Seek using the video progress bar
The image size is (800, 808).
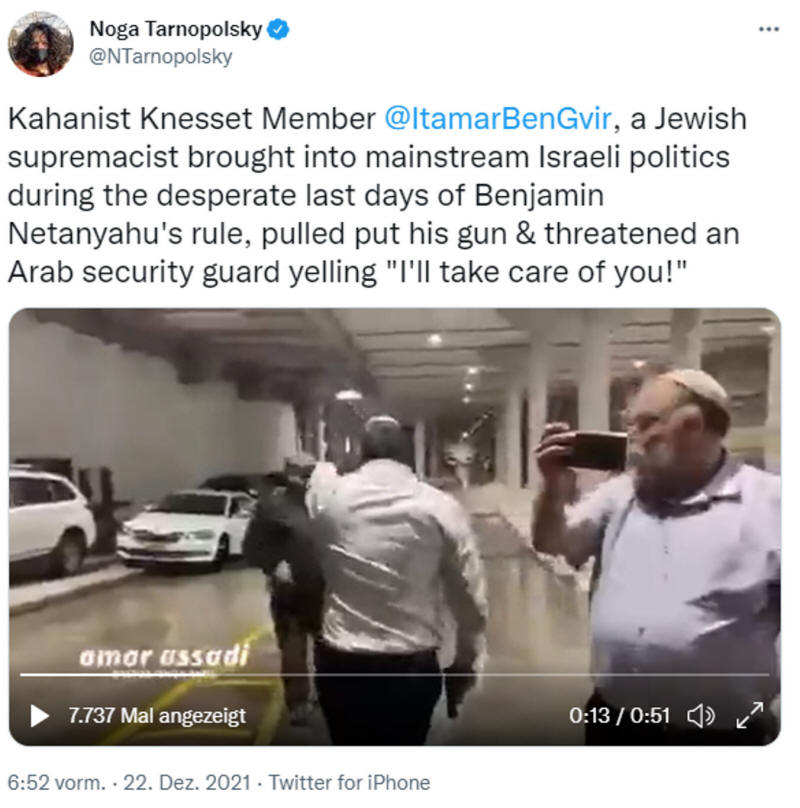(394, 674)
